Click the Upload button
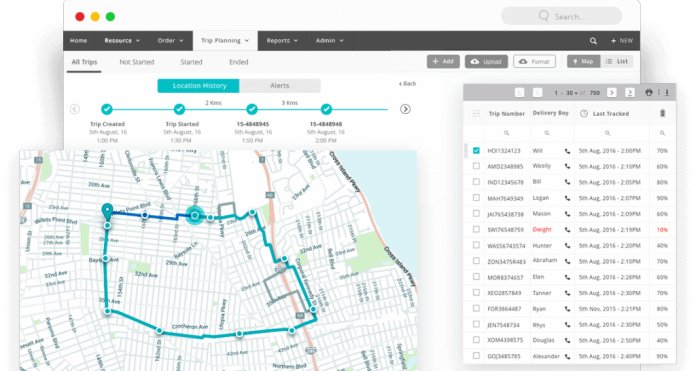Screen dimensions: 696x371 [x=486, y=61]
